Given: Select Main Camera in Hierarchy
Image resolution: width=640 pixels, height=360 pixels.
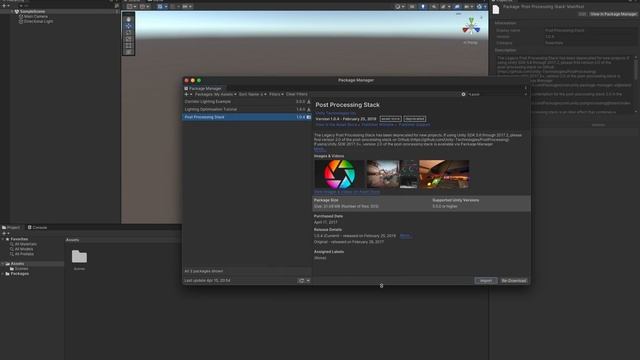Looking at the screenshot, I should 33,16.
